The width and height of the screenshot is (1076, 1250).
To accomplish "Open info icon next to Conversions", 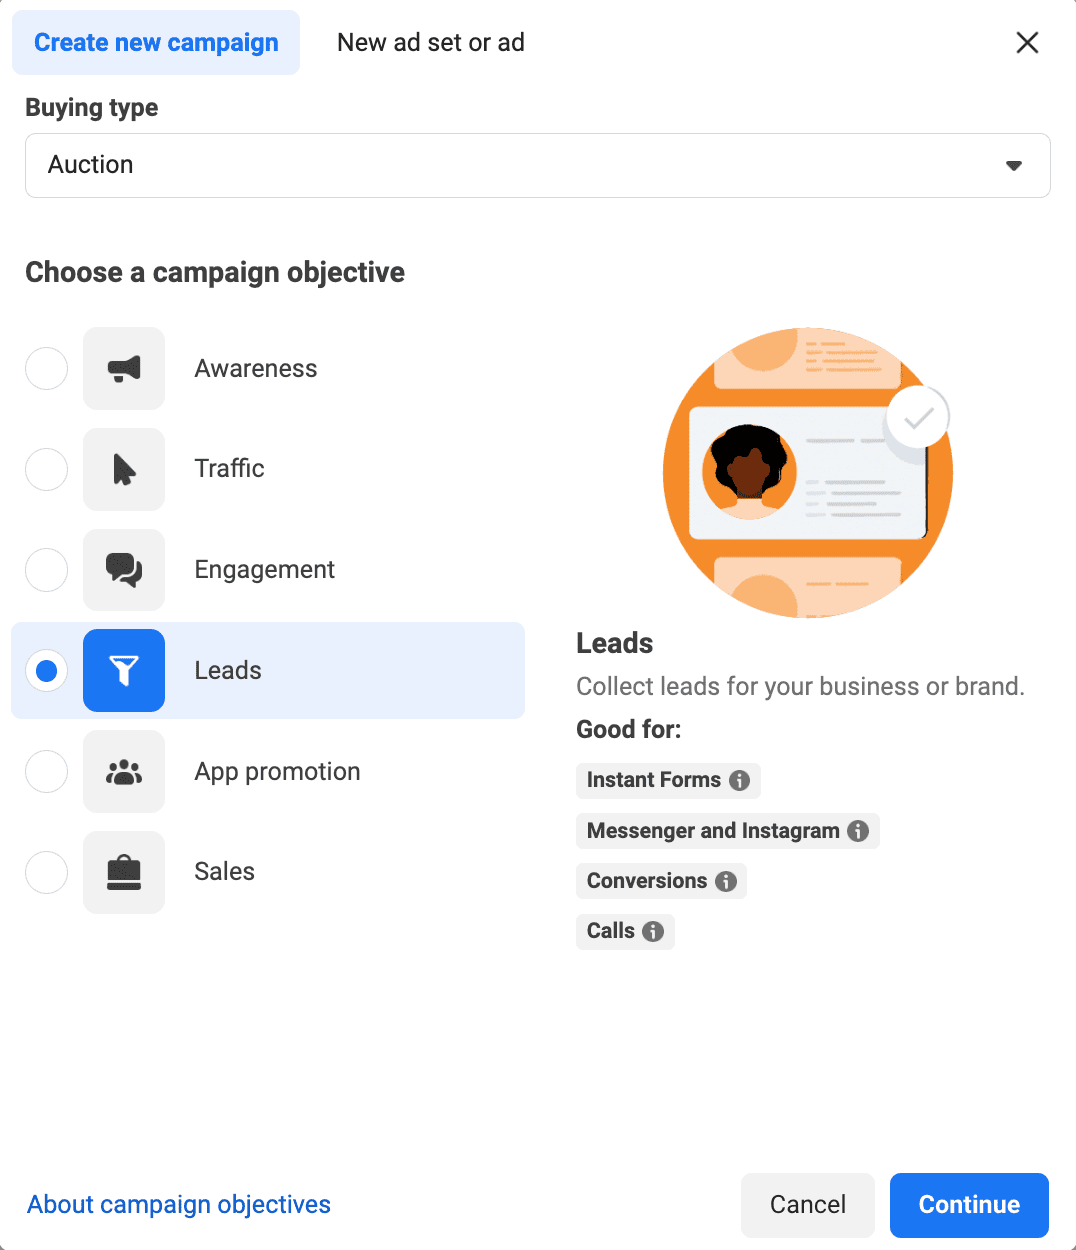I will click(726, 881).
